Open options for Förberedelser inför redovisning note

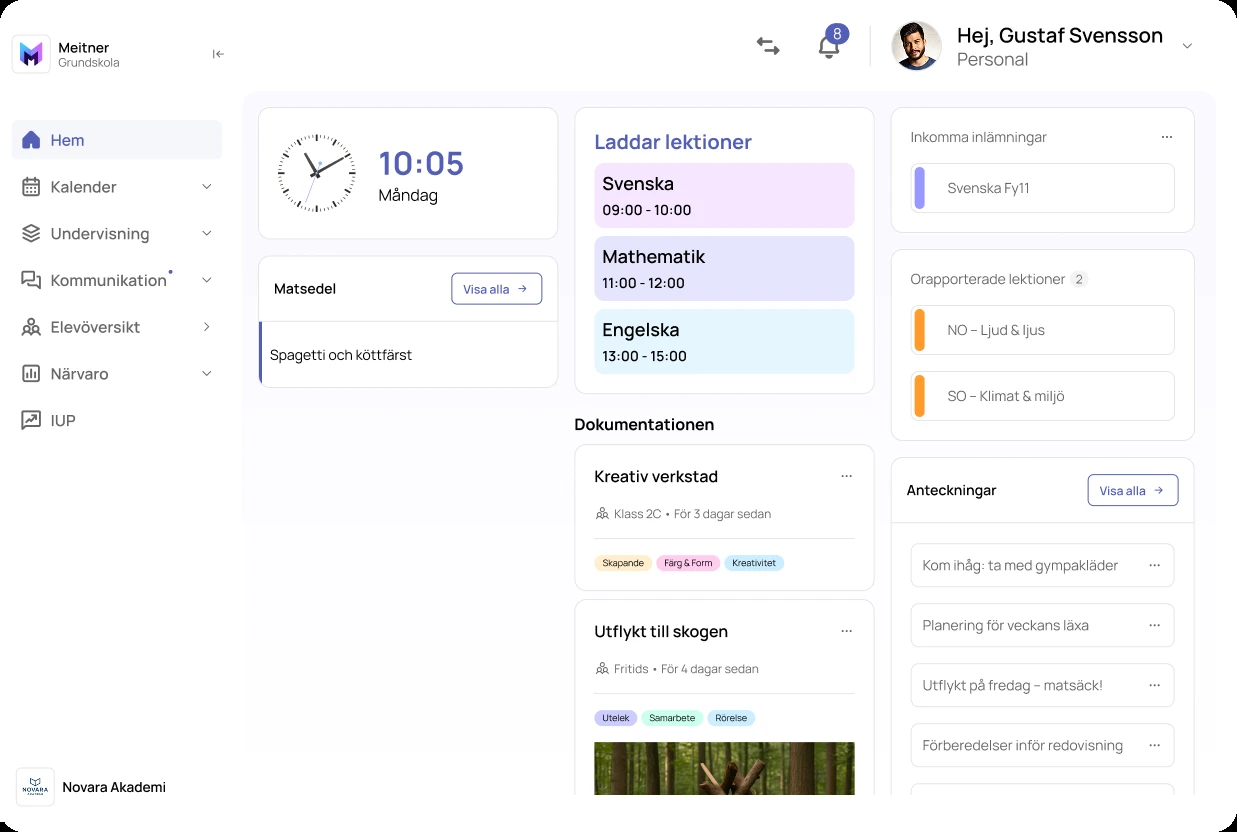(1154, 745)
